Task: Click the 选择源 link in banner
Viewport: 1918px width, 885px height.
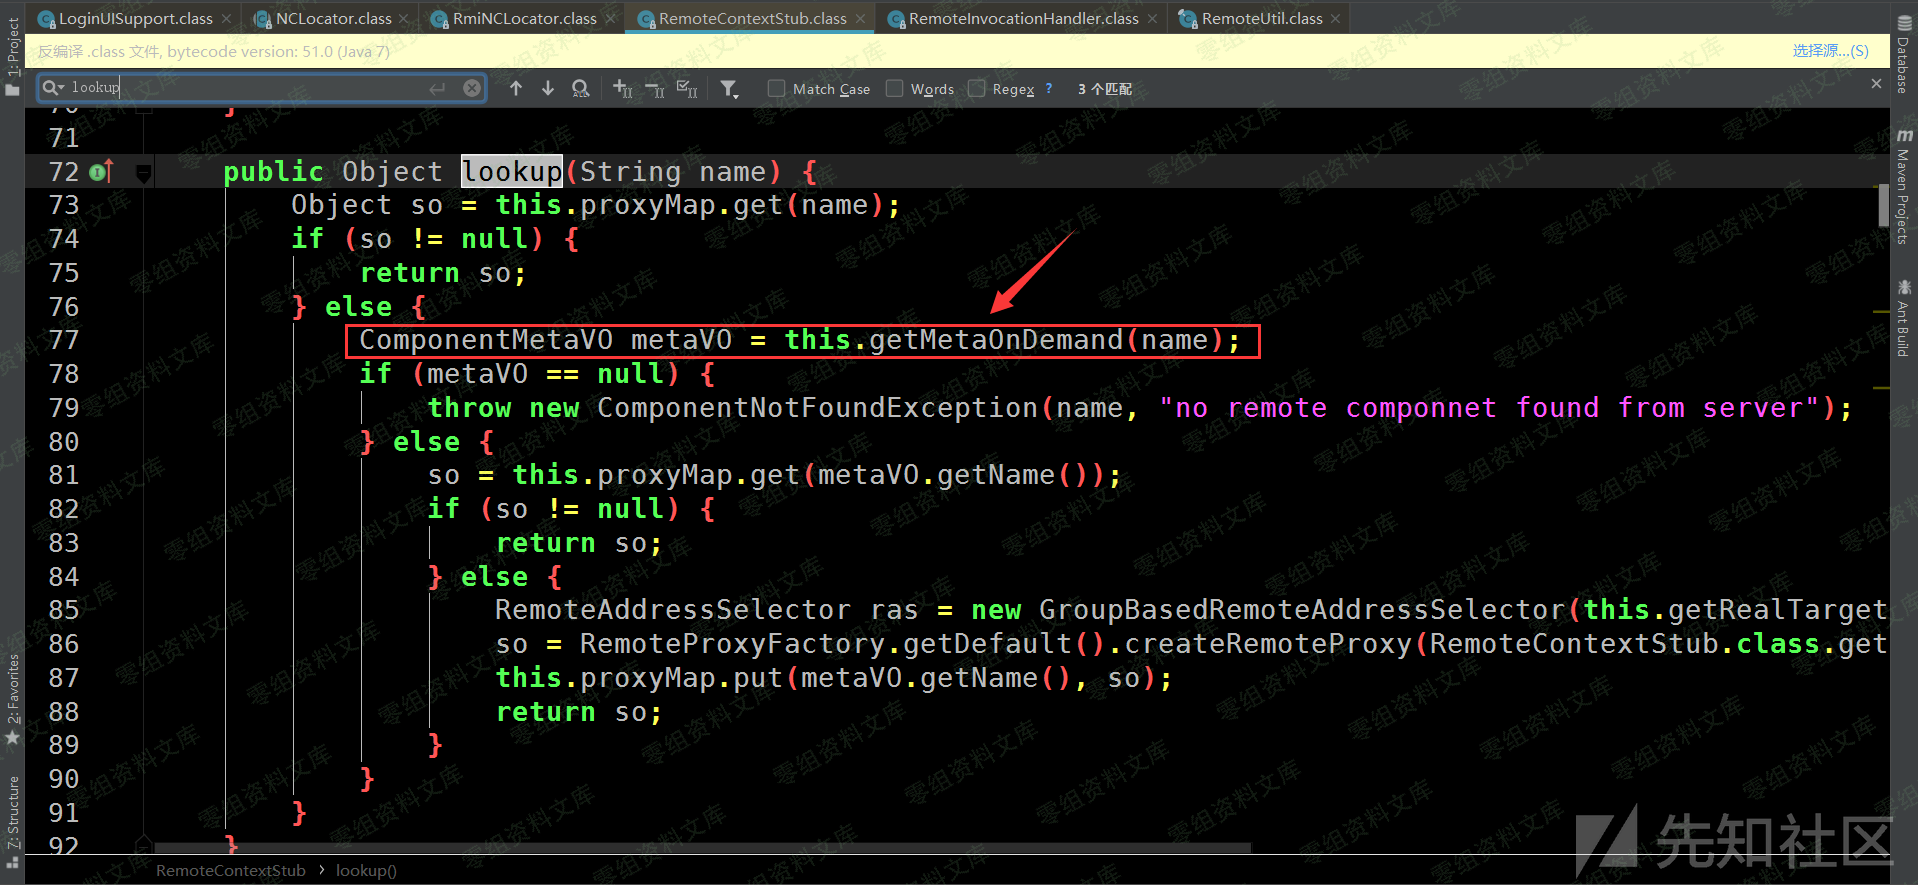Action: (x=1829, y=51)
